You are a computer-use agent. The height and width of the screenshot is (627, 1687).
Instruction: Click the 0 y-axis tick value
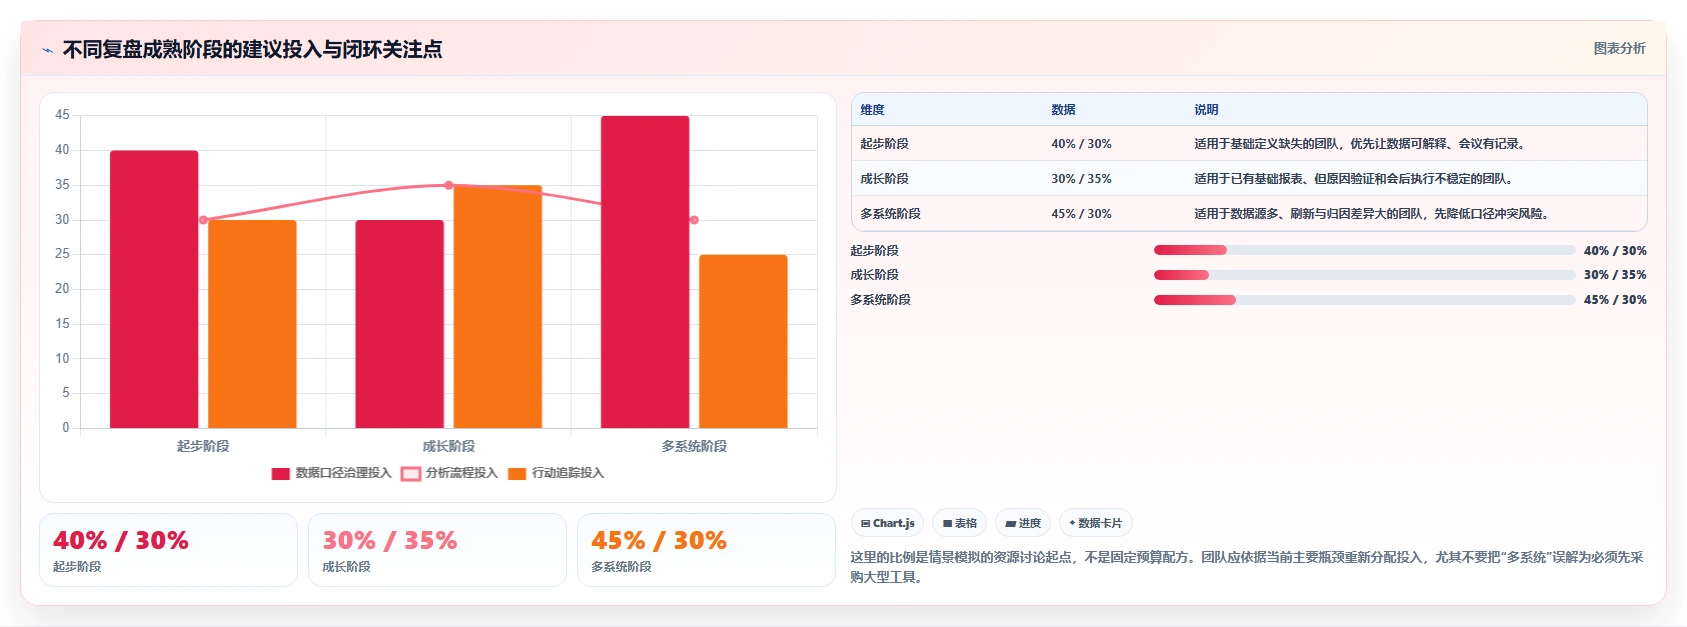66,428
